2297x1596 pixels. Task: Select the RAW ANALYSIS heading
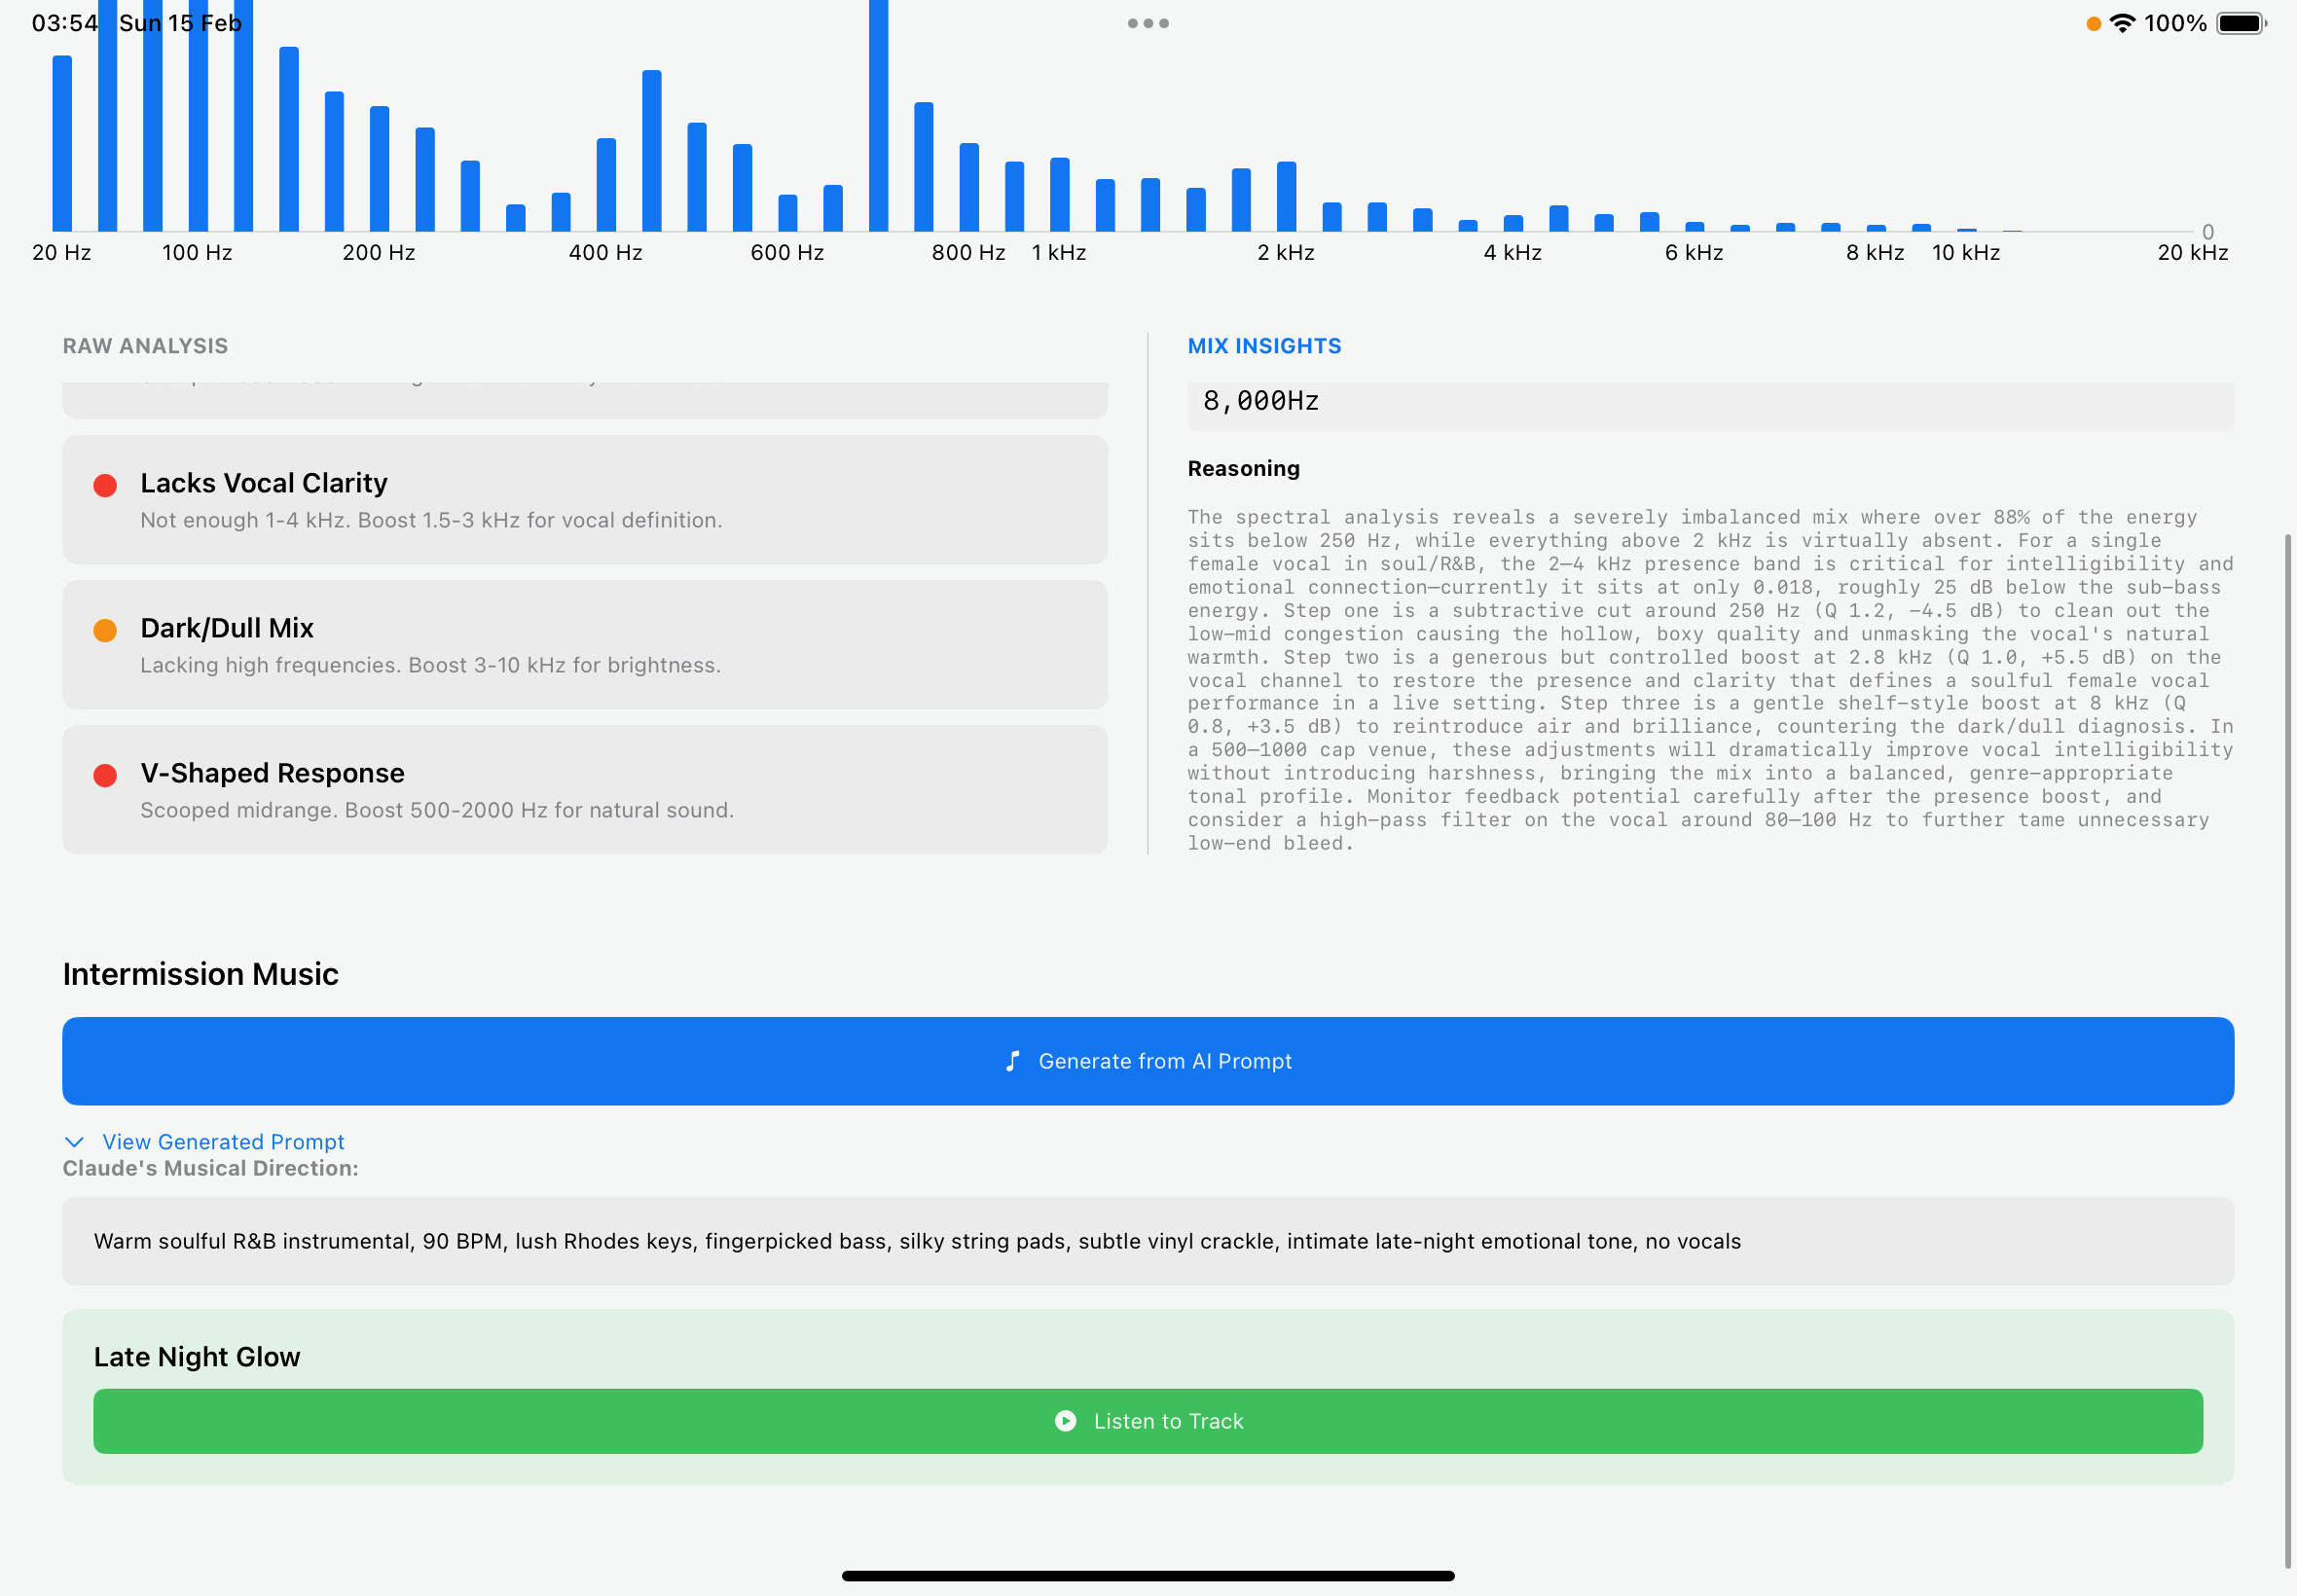click(x=145, y=346)
